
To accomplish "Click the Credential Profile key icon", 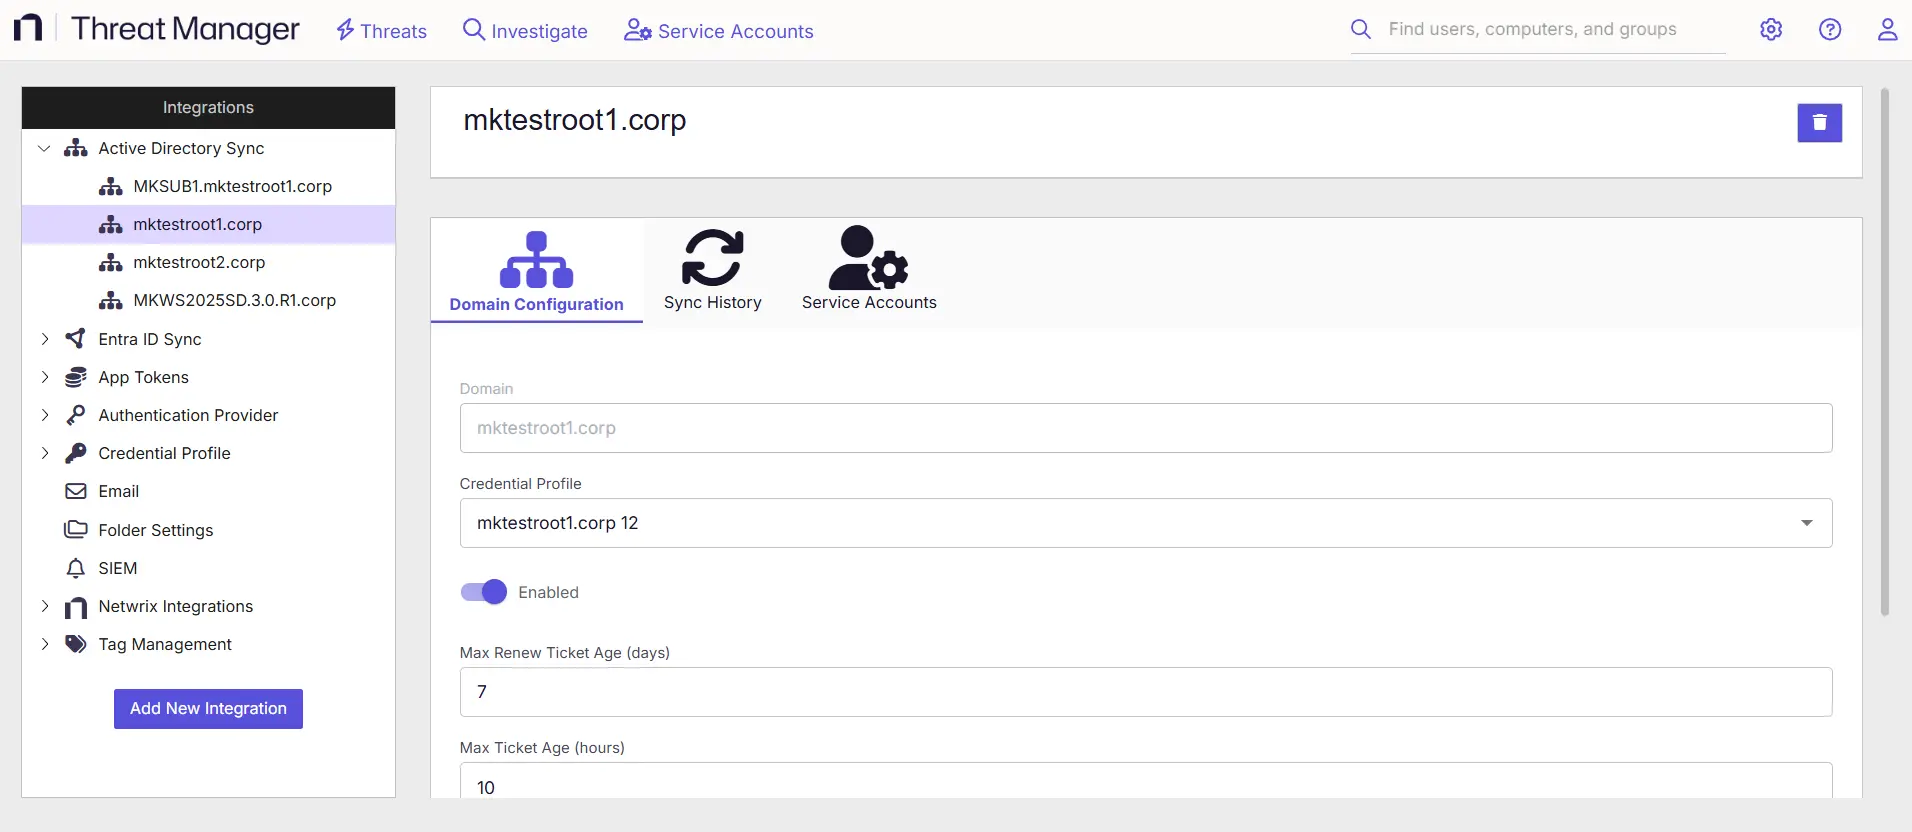I will click(x=76, y=453).
